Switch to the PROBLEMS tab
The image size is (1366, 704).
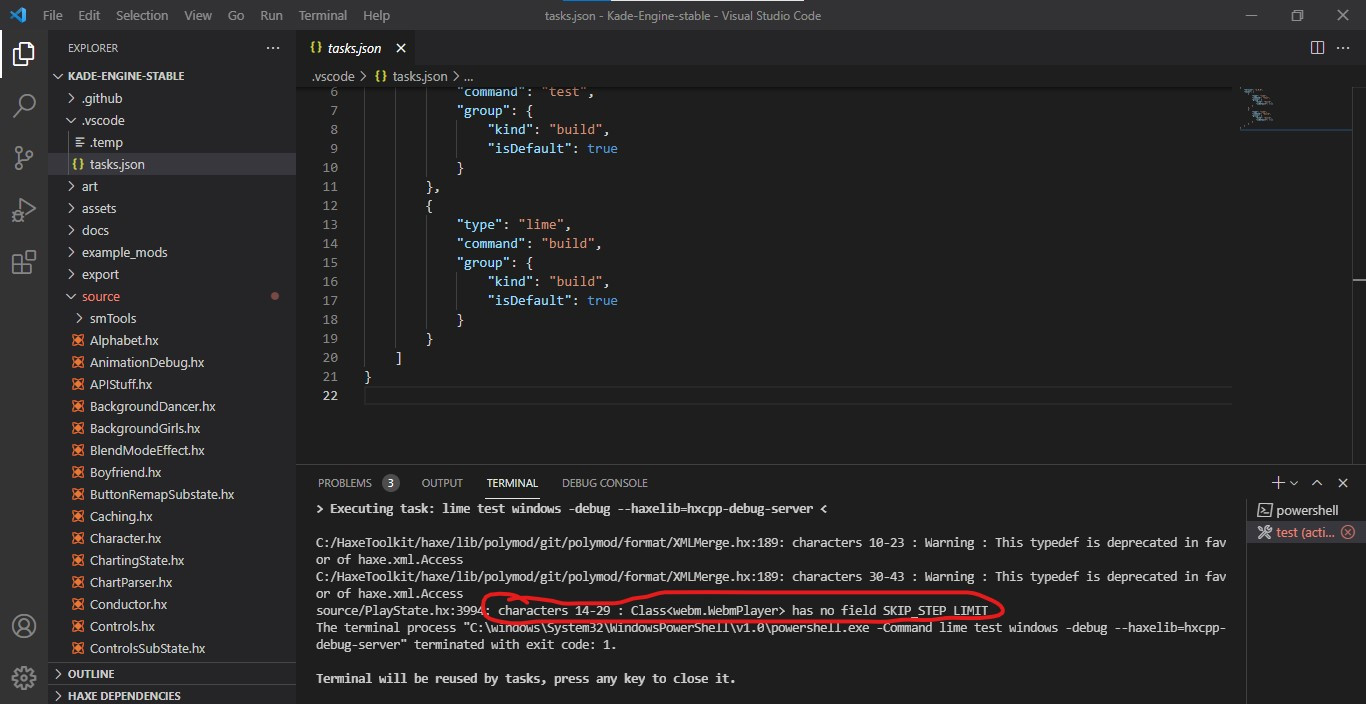pyautogui.click(x=347, y=482)
